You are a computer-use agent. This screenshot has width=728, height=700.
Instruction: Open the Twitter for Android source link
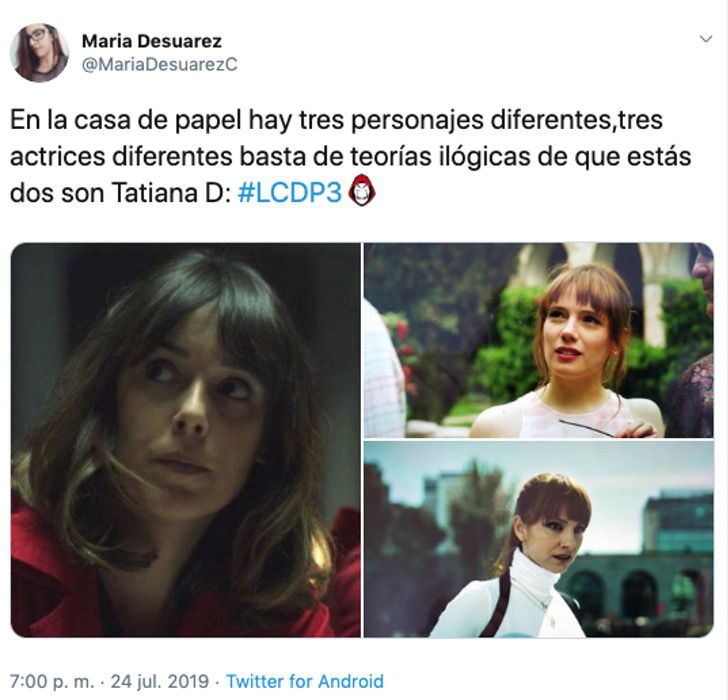[x=305, y=681]
